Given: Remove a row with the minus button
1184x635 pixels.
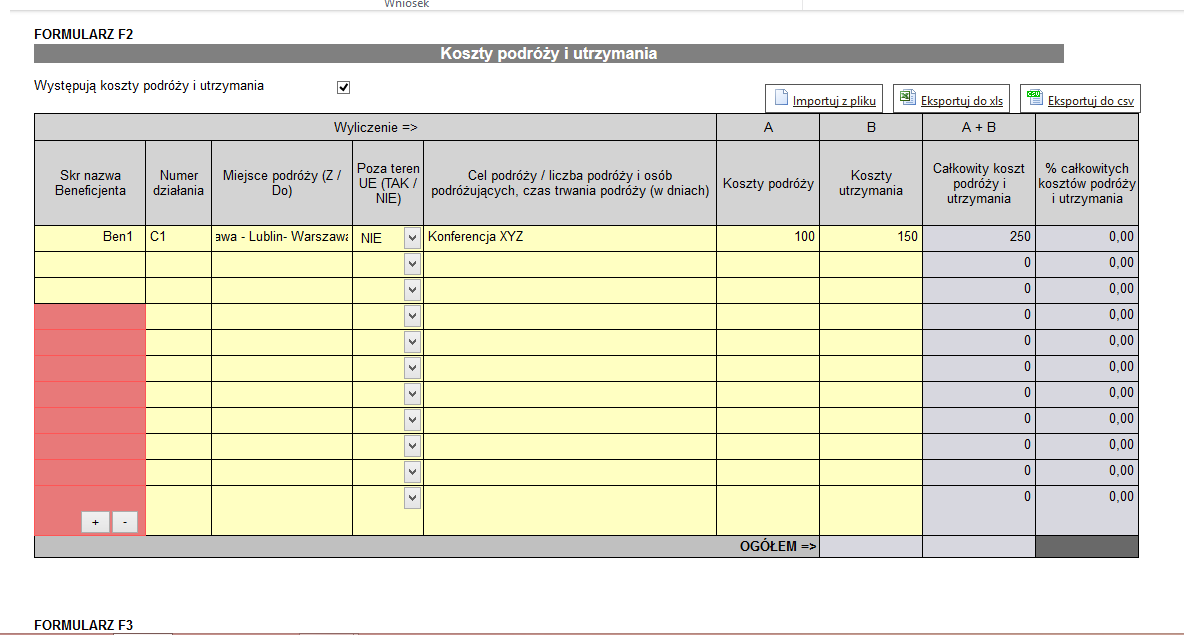Looking at the screenshot, I should coord(125,522).
